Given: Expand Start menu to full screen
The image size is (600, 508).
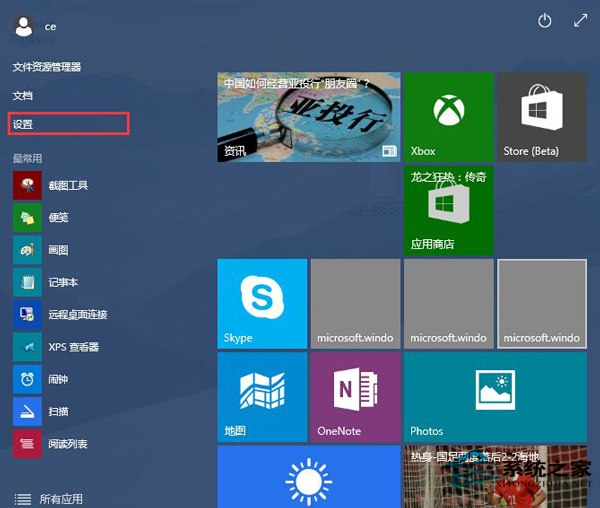Looking at the screenshot, I should 580,21.
